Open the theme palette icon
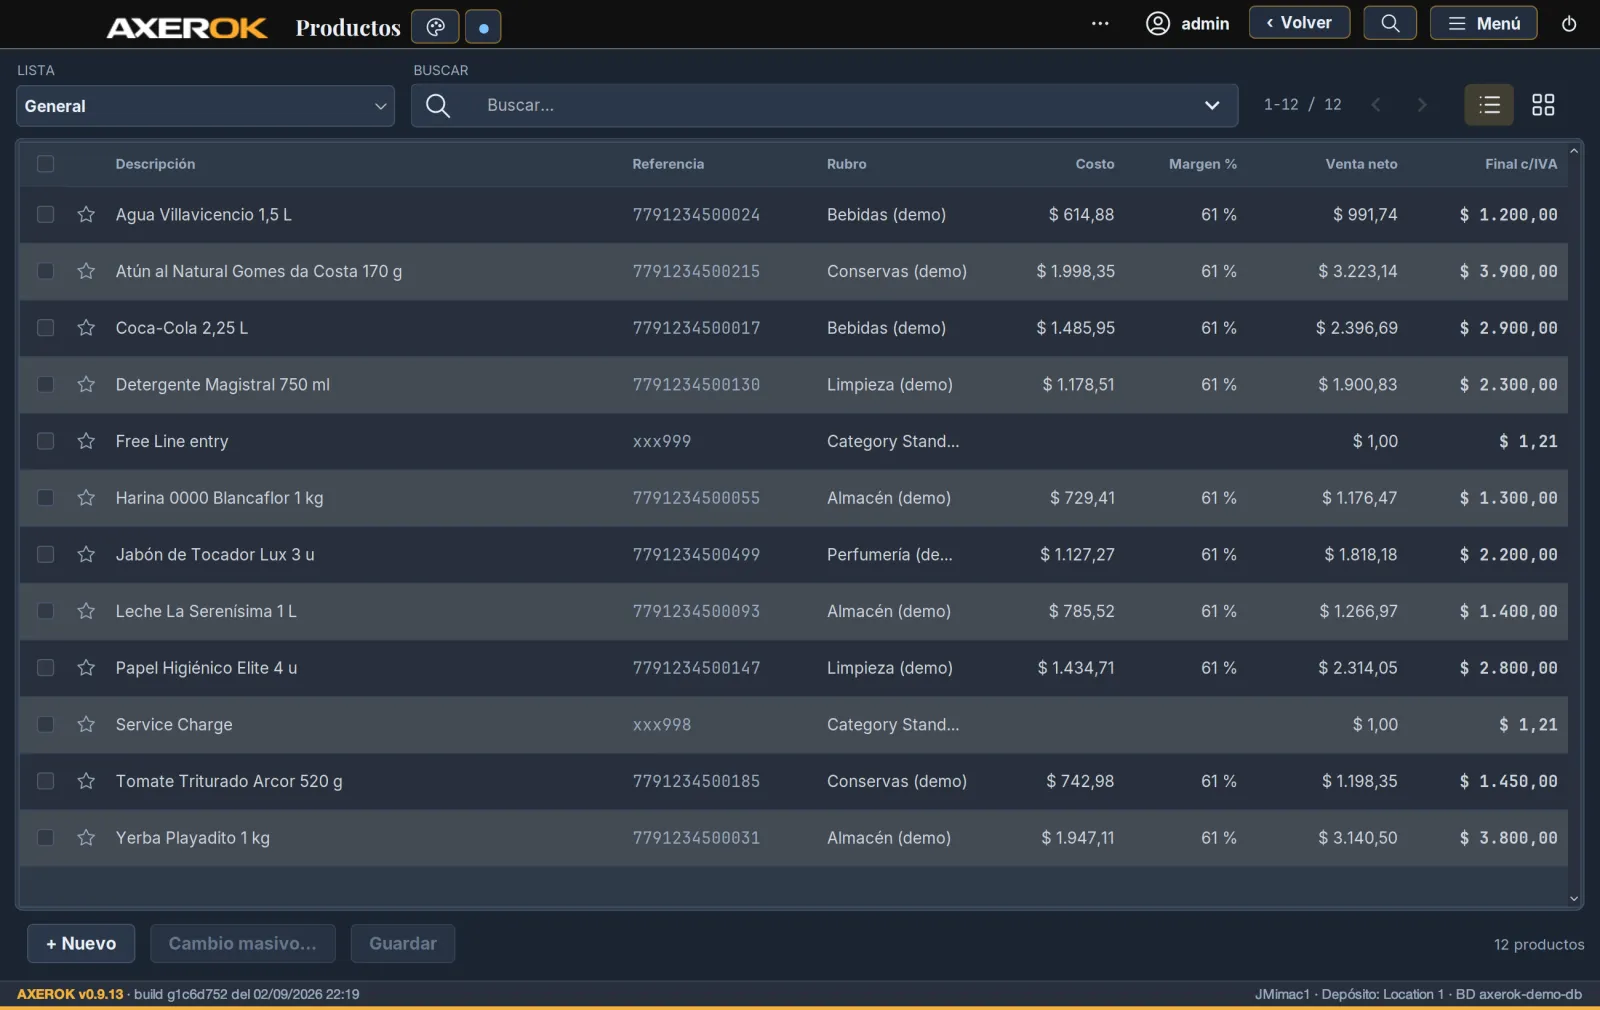The width and height of the screenshot is (1600, 1010). coord(435,27)
